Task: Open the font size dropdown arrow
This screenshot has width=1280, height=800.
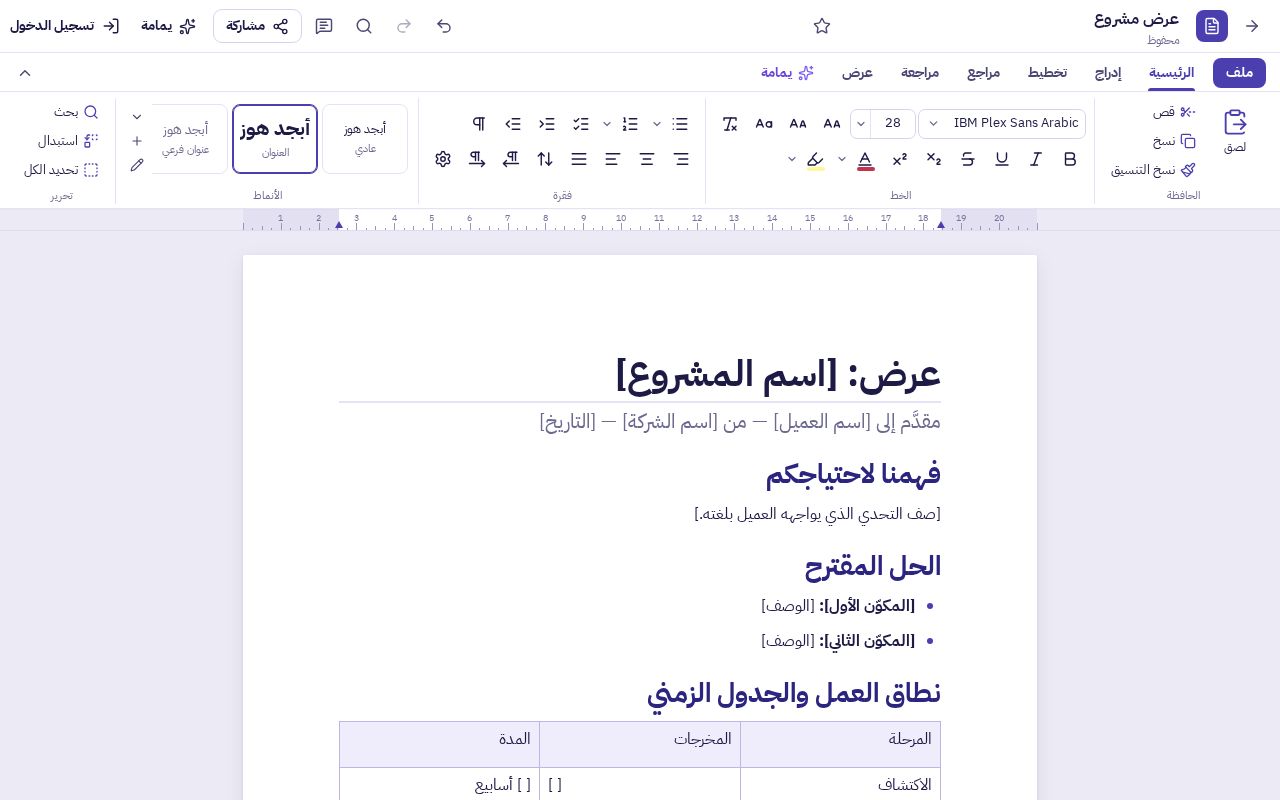Action: (861, 124)
